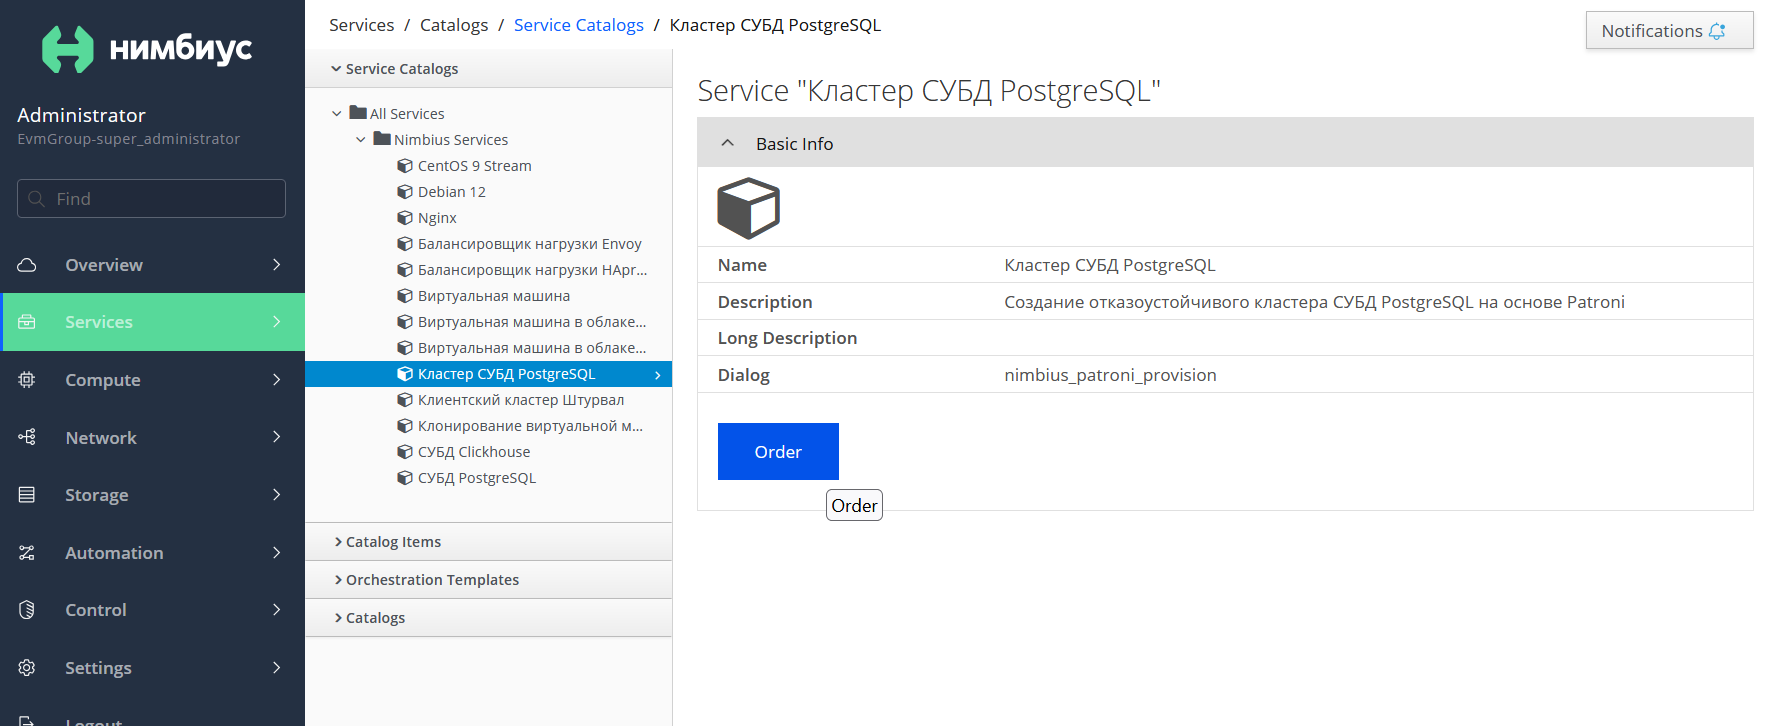Click the Notifications bell icon
This screenshot has height=726, width=1772.
1717,31
